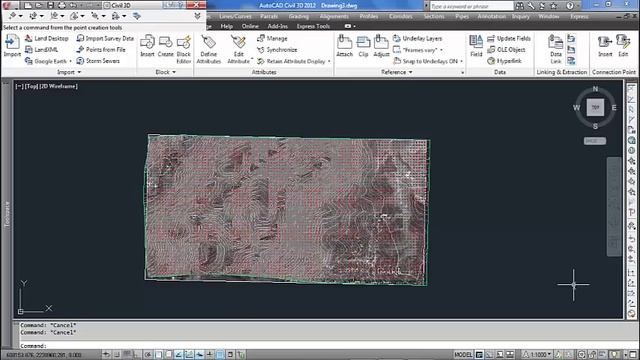640x360 pixels.
Task: Insert a block from Block panel
Action: point(147,46)
